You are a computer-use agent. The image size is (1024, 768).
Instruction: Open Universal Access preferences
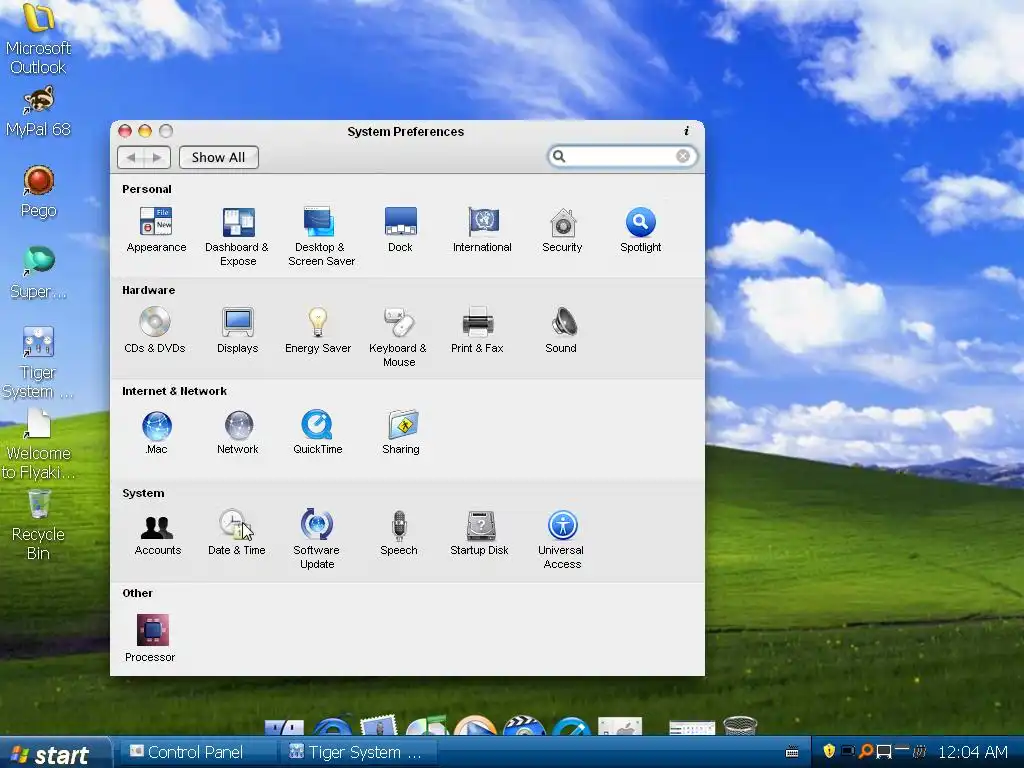(562, 539)
